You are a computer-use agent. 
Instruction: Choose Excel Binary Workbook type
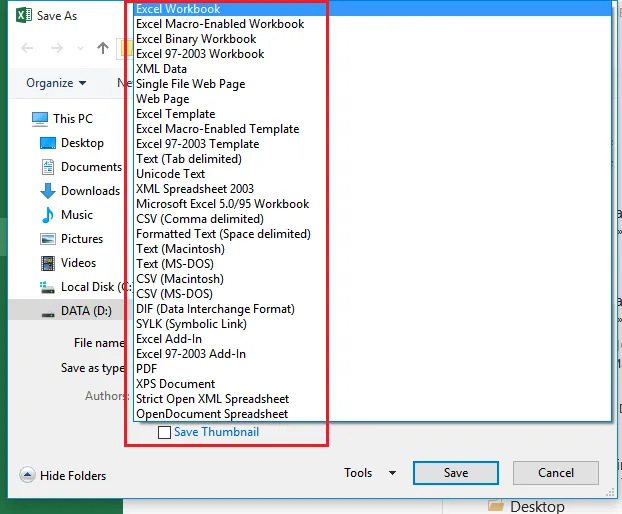coord(372,39)
